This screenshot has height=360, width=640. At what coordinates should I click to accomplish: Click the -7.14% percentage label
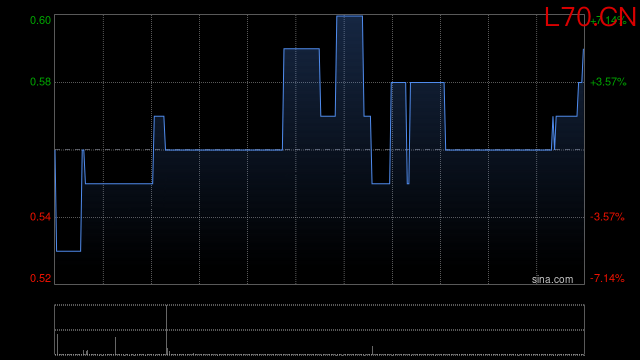coord(607,278)
